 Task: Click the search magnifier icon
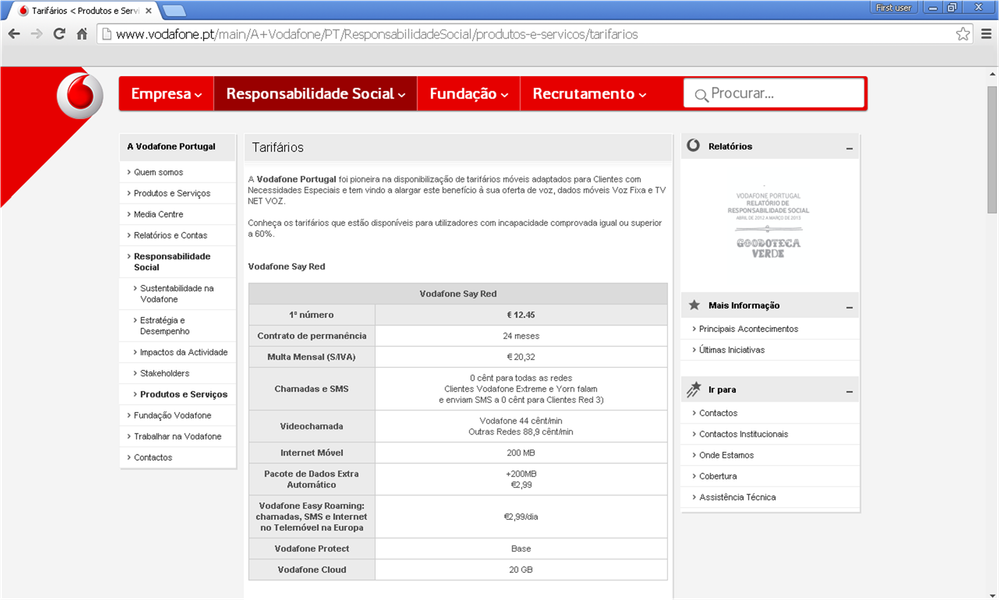(x=701, y=95)
